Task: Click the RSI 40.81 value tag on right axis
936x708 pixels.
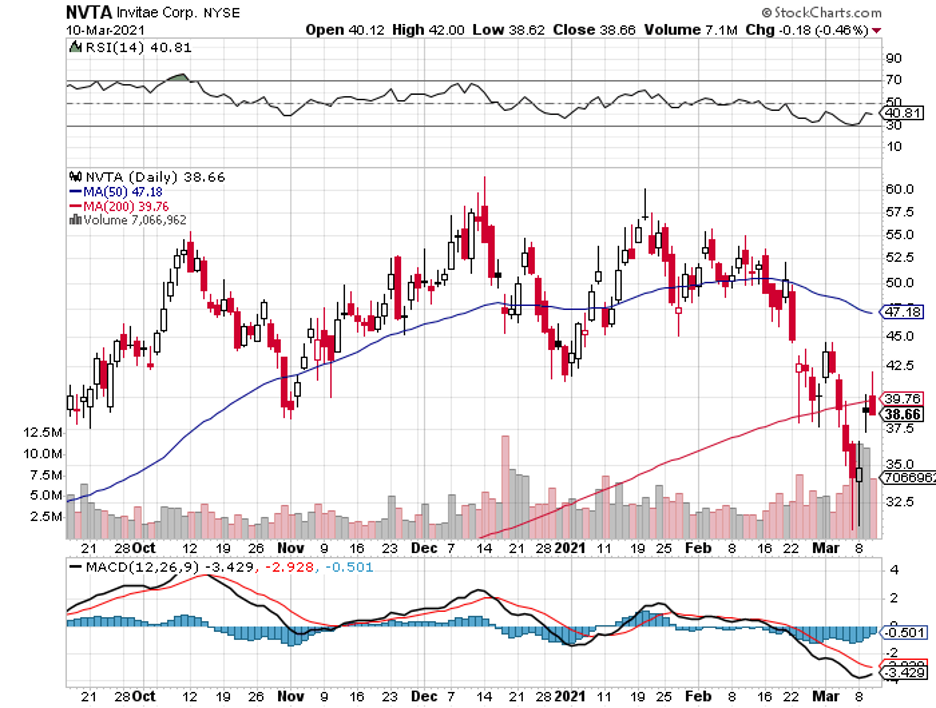Action: click(x=904, y=114)
